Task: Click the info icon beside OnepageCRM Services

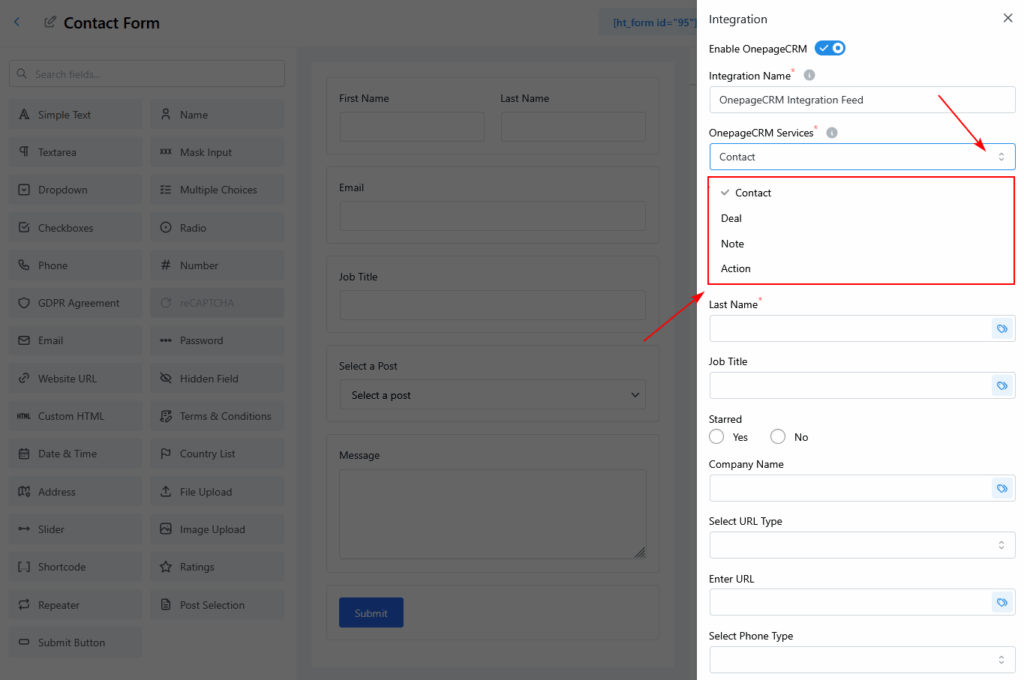Action: pyautogui.click(x=832, y=133)
